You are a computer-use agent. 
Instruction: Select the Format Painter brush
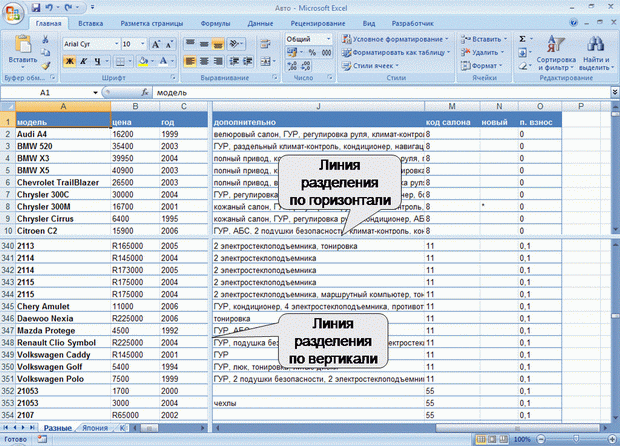[45, 66]
